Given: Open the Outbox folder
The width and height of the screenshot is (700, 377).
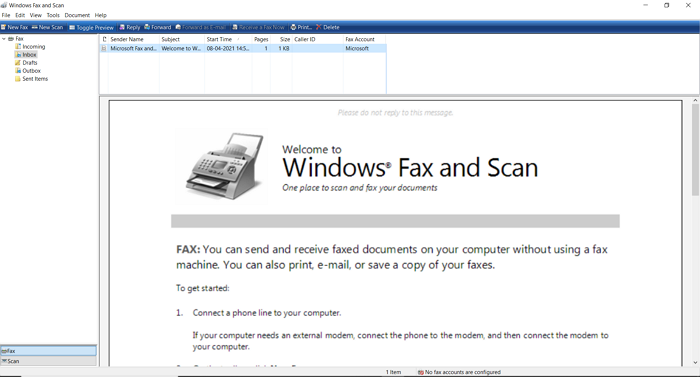Looking at the screenshot, I should point(32,71).
